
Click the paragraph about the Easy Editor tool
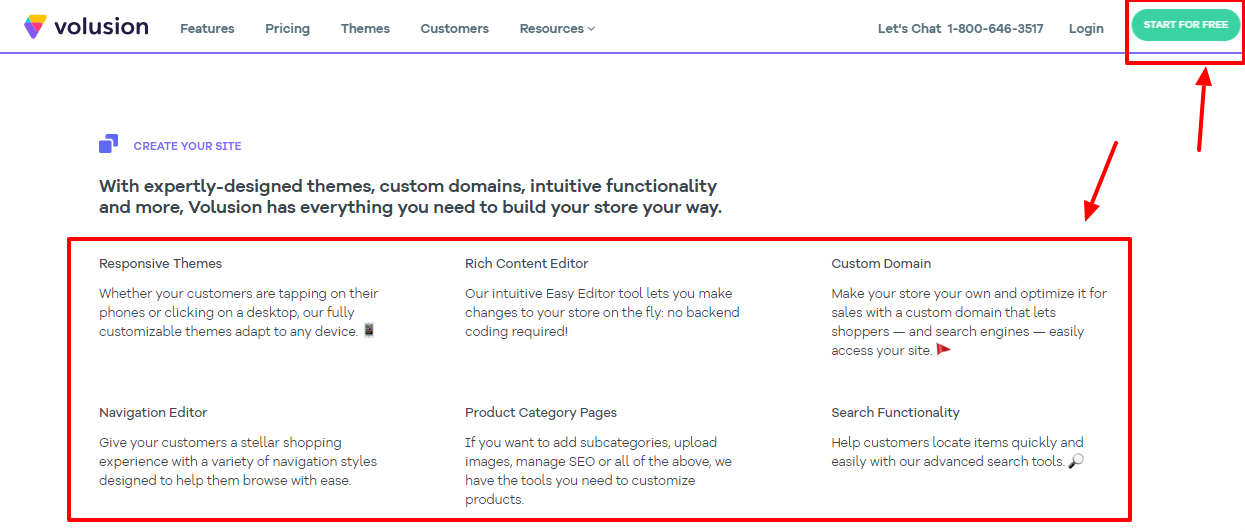click(x=602, y=312)
